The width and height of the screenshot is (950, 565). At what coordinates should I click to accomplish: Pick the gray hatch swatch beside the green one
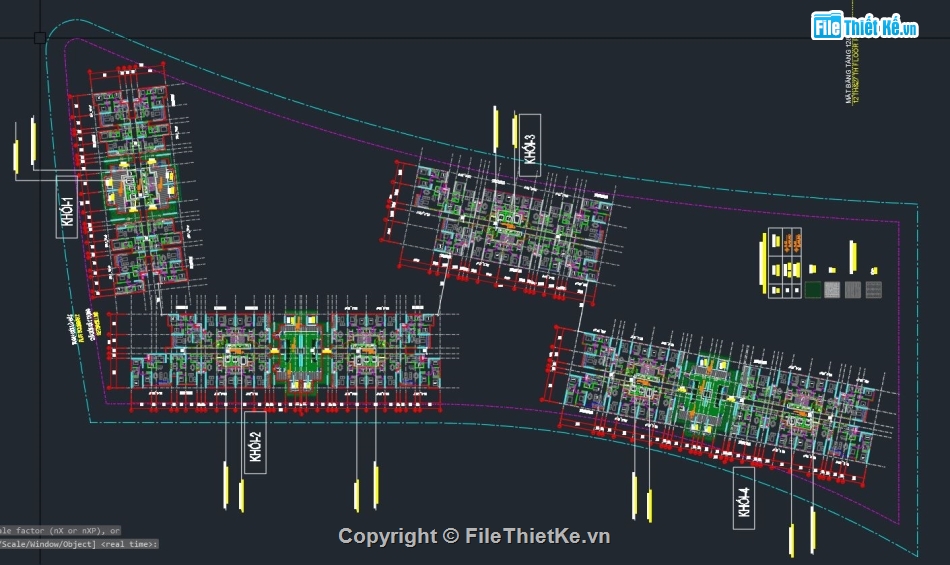click(x=832, y=289)
